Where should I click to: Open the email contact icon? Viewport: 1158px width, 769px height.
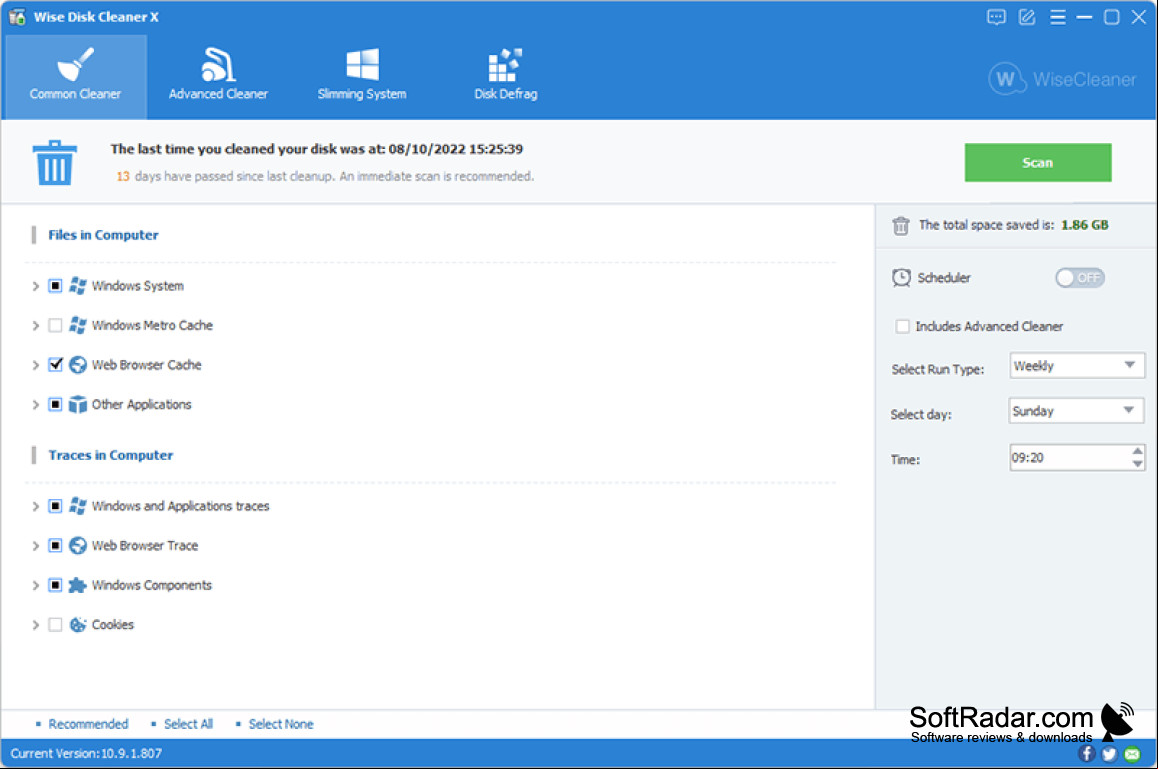(x=1132, y=753)
